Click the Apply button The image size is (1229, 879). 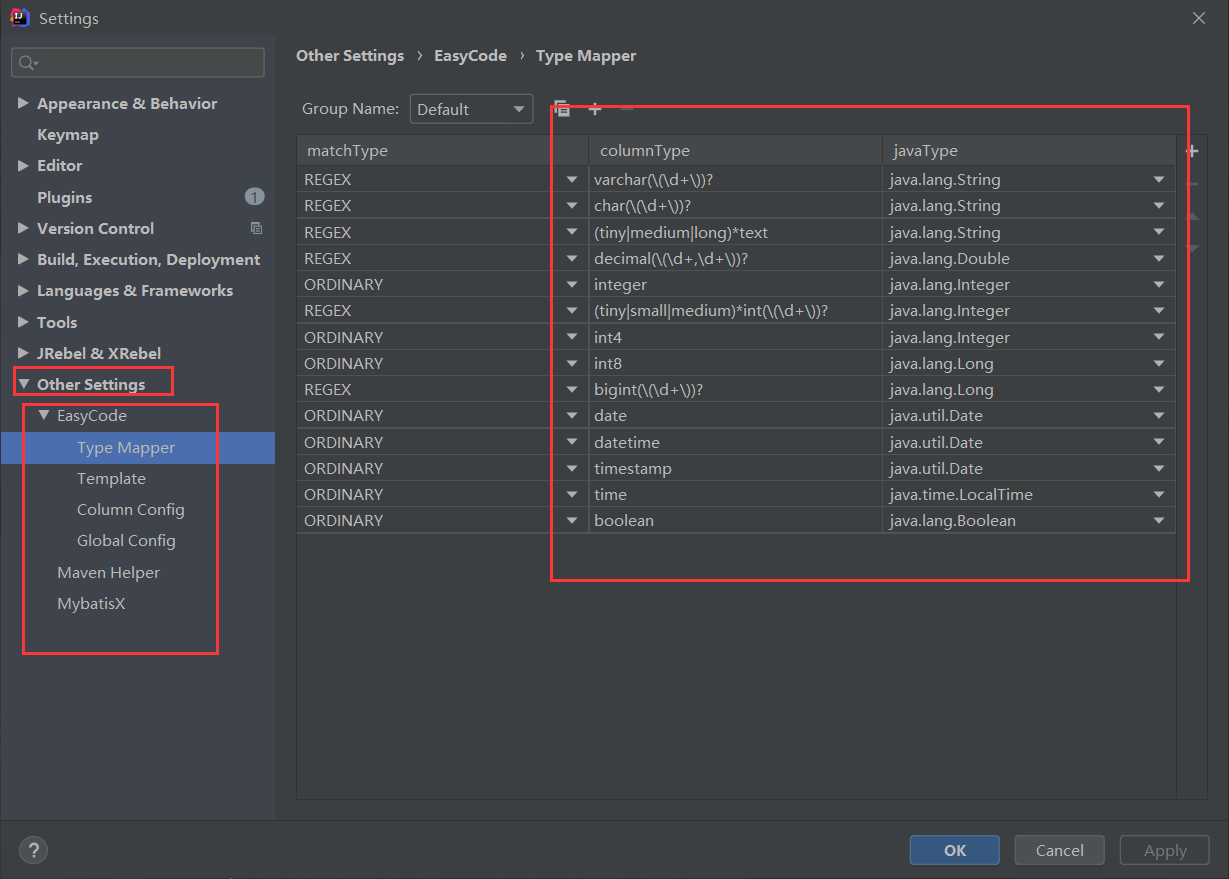[1165, 850]
